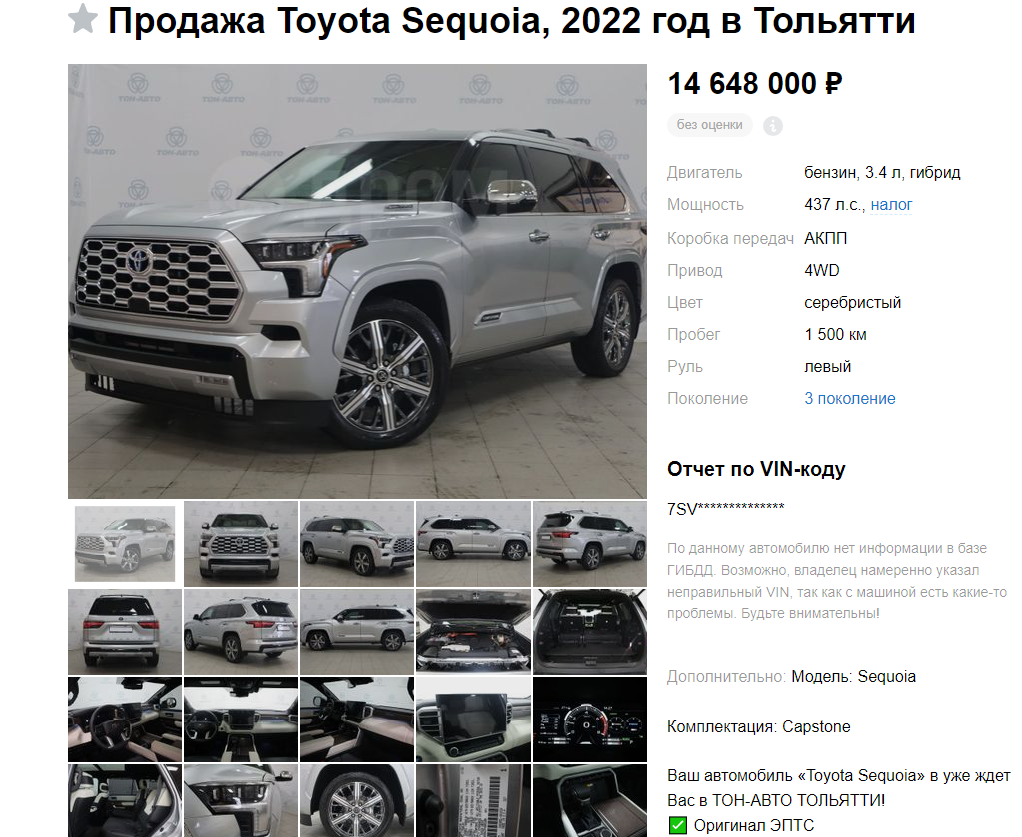Click the green checkmark by Оригинал ЭПТС
The width and height of the screenshot is (1022, 837).
tap(678, 825)
